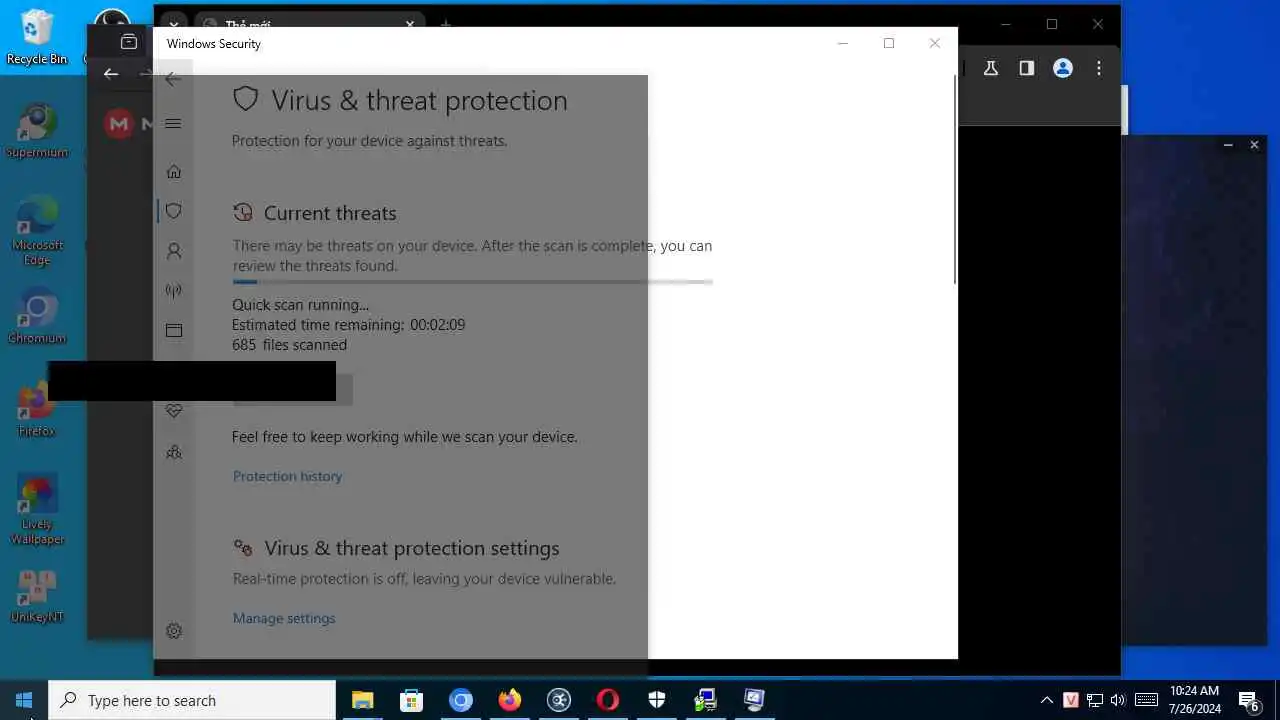Viewport: 1280px width, 720px height.
Task: Open the Supermium desktop shortcut
Action: (x=37, y=130)
